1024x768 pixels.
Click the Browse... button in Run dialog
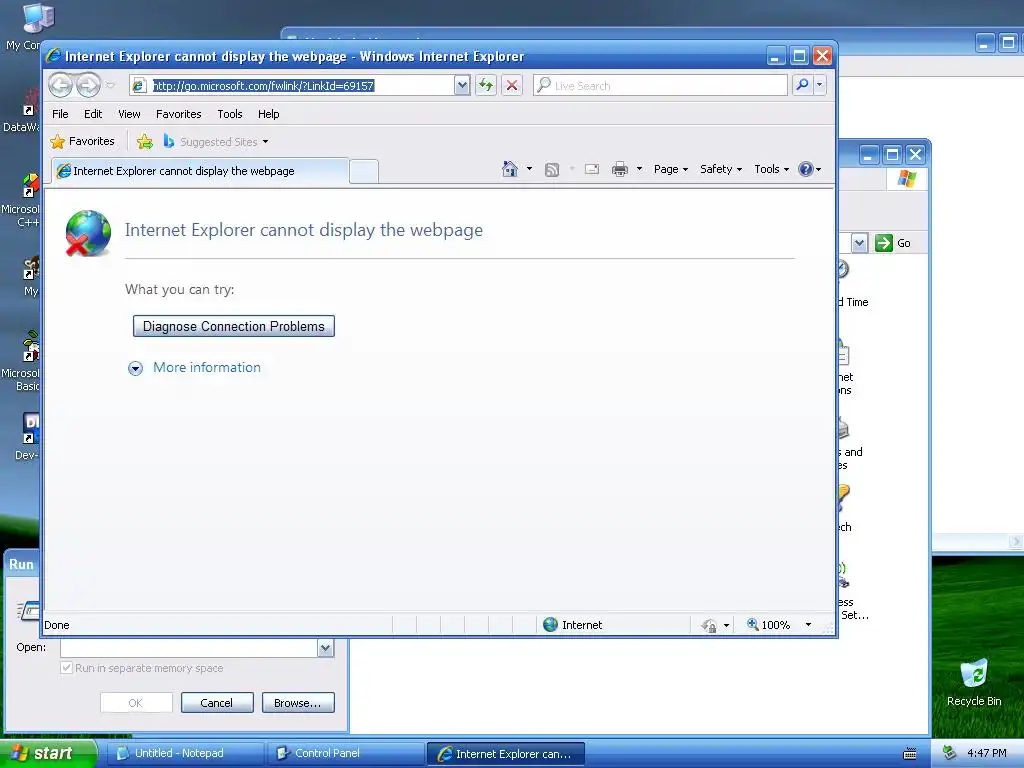pyautogui.click(x=298, y=703)
